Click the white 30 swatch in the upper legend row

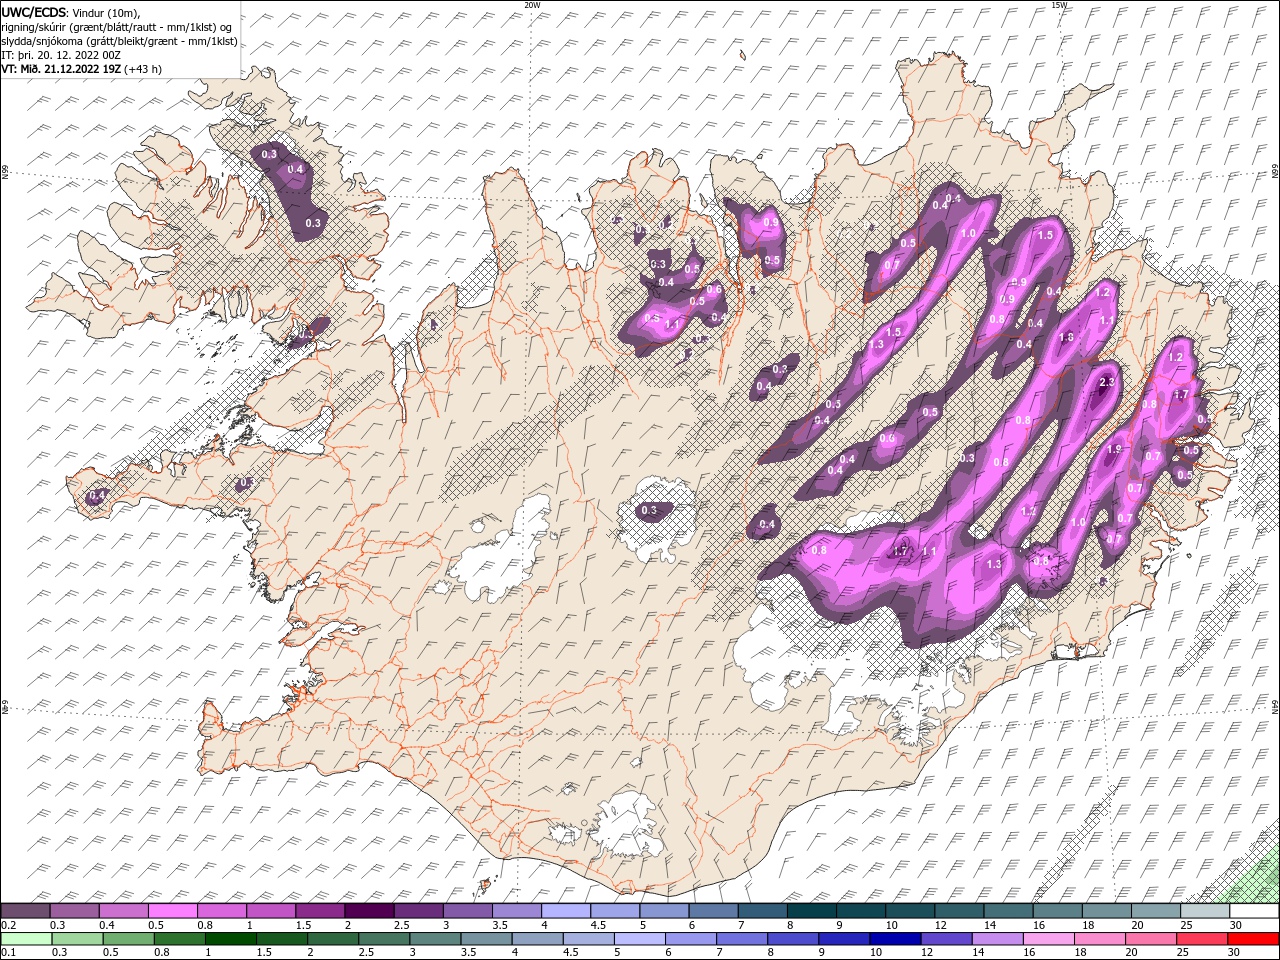[x=1254, y=911]
